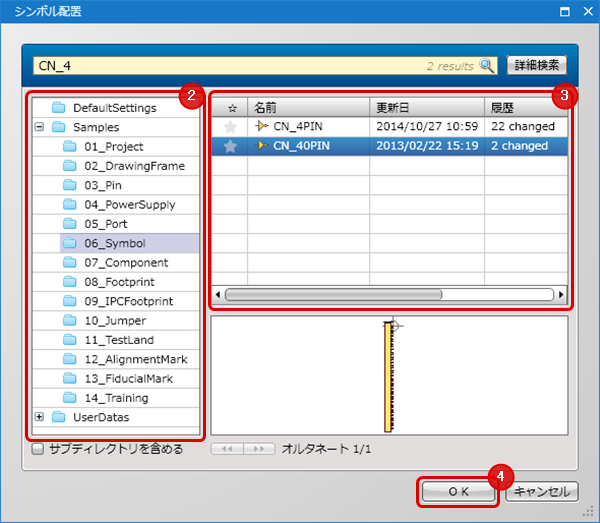The height and width of the screenshot is (523, 600).
Task: Click the horizontal scrollbar thumb
Action: (x=334, y=295)
